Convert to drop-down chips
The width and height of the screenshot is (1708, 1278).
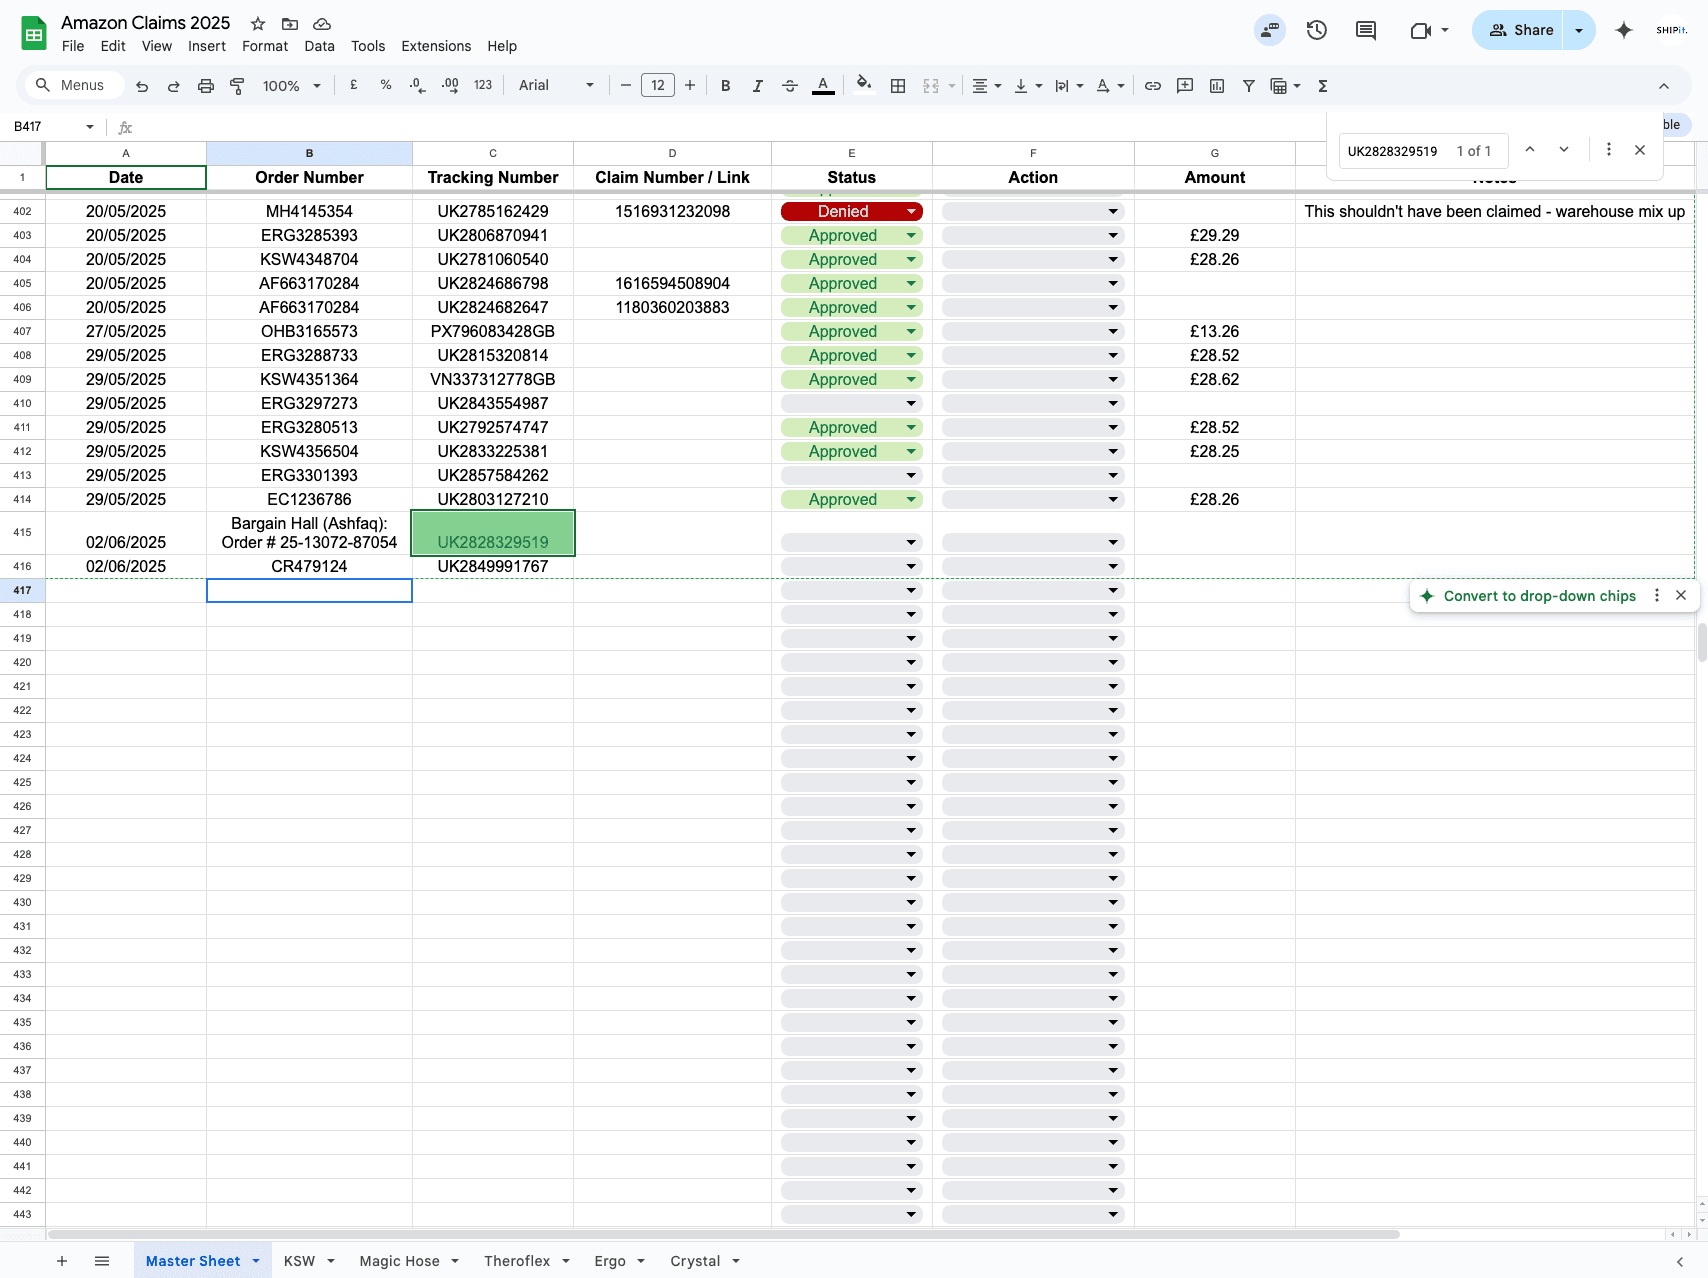point(1539,596)
